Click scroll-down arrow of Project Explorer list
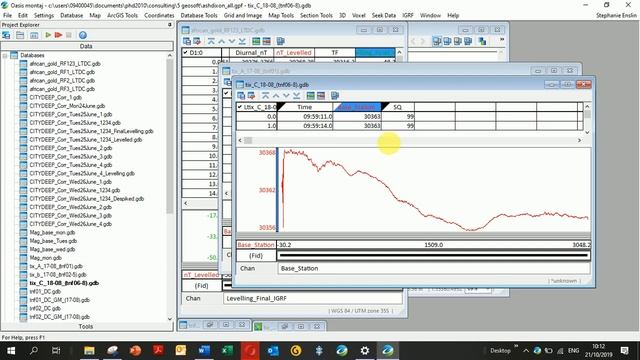The width and height of the screenshot is (640, 360). (170, 319)
